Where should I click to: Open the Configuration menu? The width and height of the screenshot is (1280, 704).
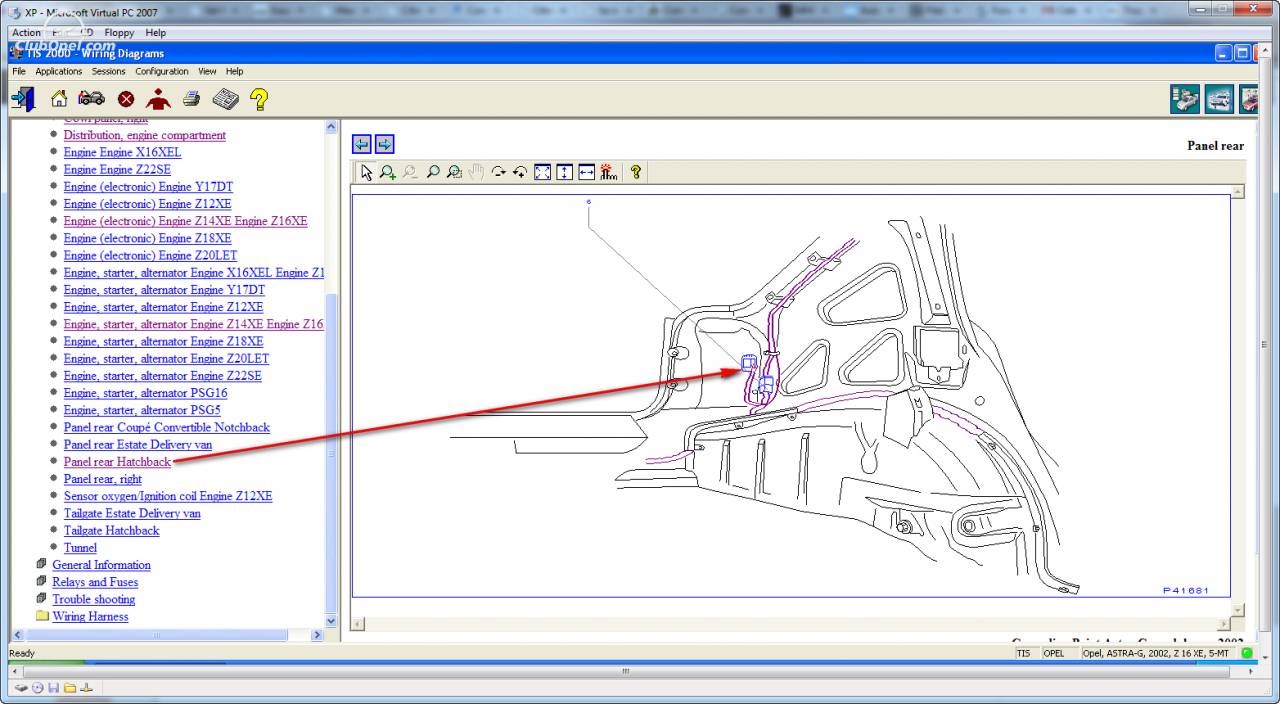point(162,71)
